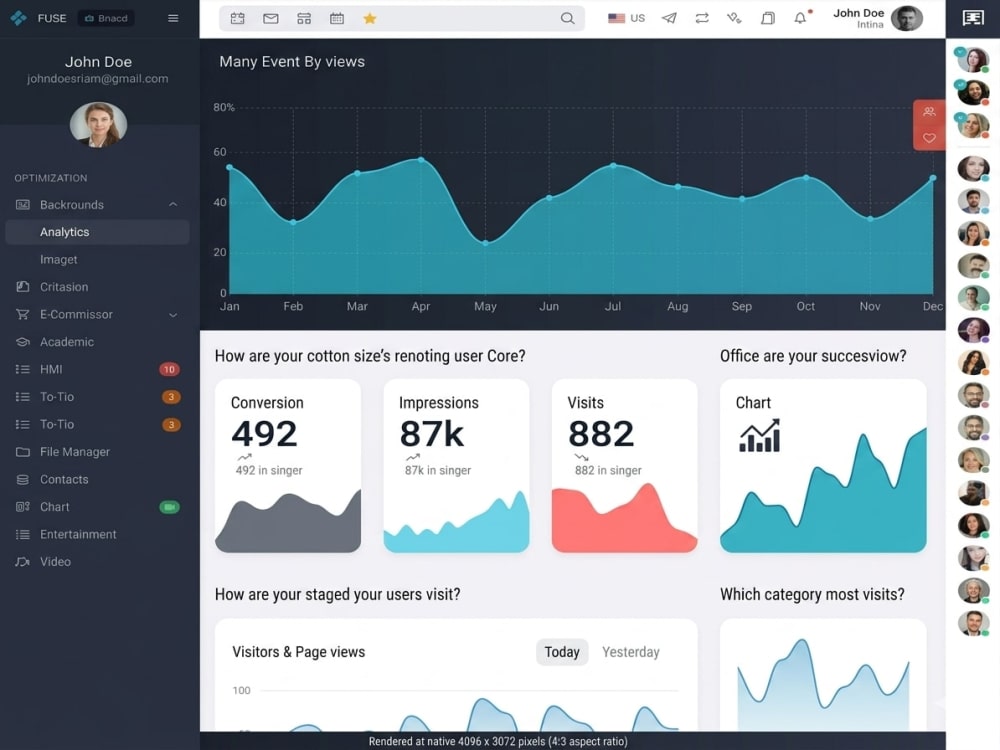Open the calendar-check shortcut in toolbar
Image resolution: width=1000 pixels, height=750 pixels.
click(237, 18)
